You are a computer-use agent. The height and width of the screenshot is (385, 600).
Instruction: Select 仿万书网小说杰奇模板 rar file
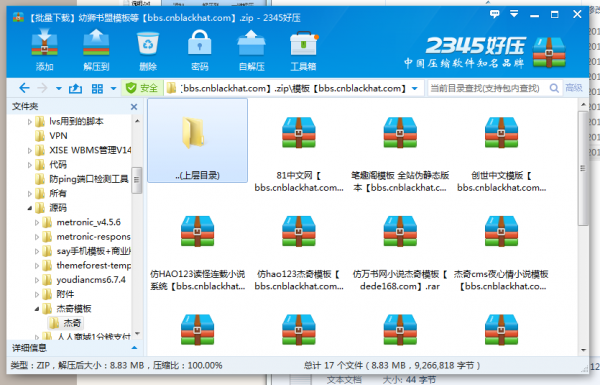(x=400, y=252)
